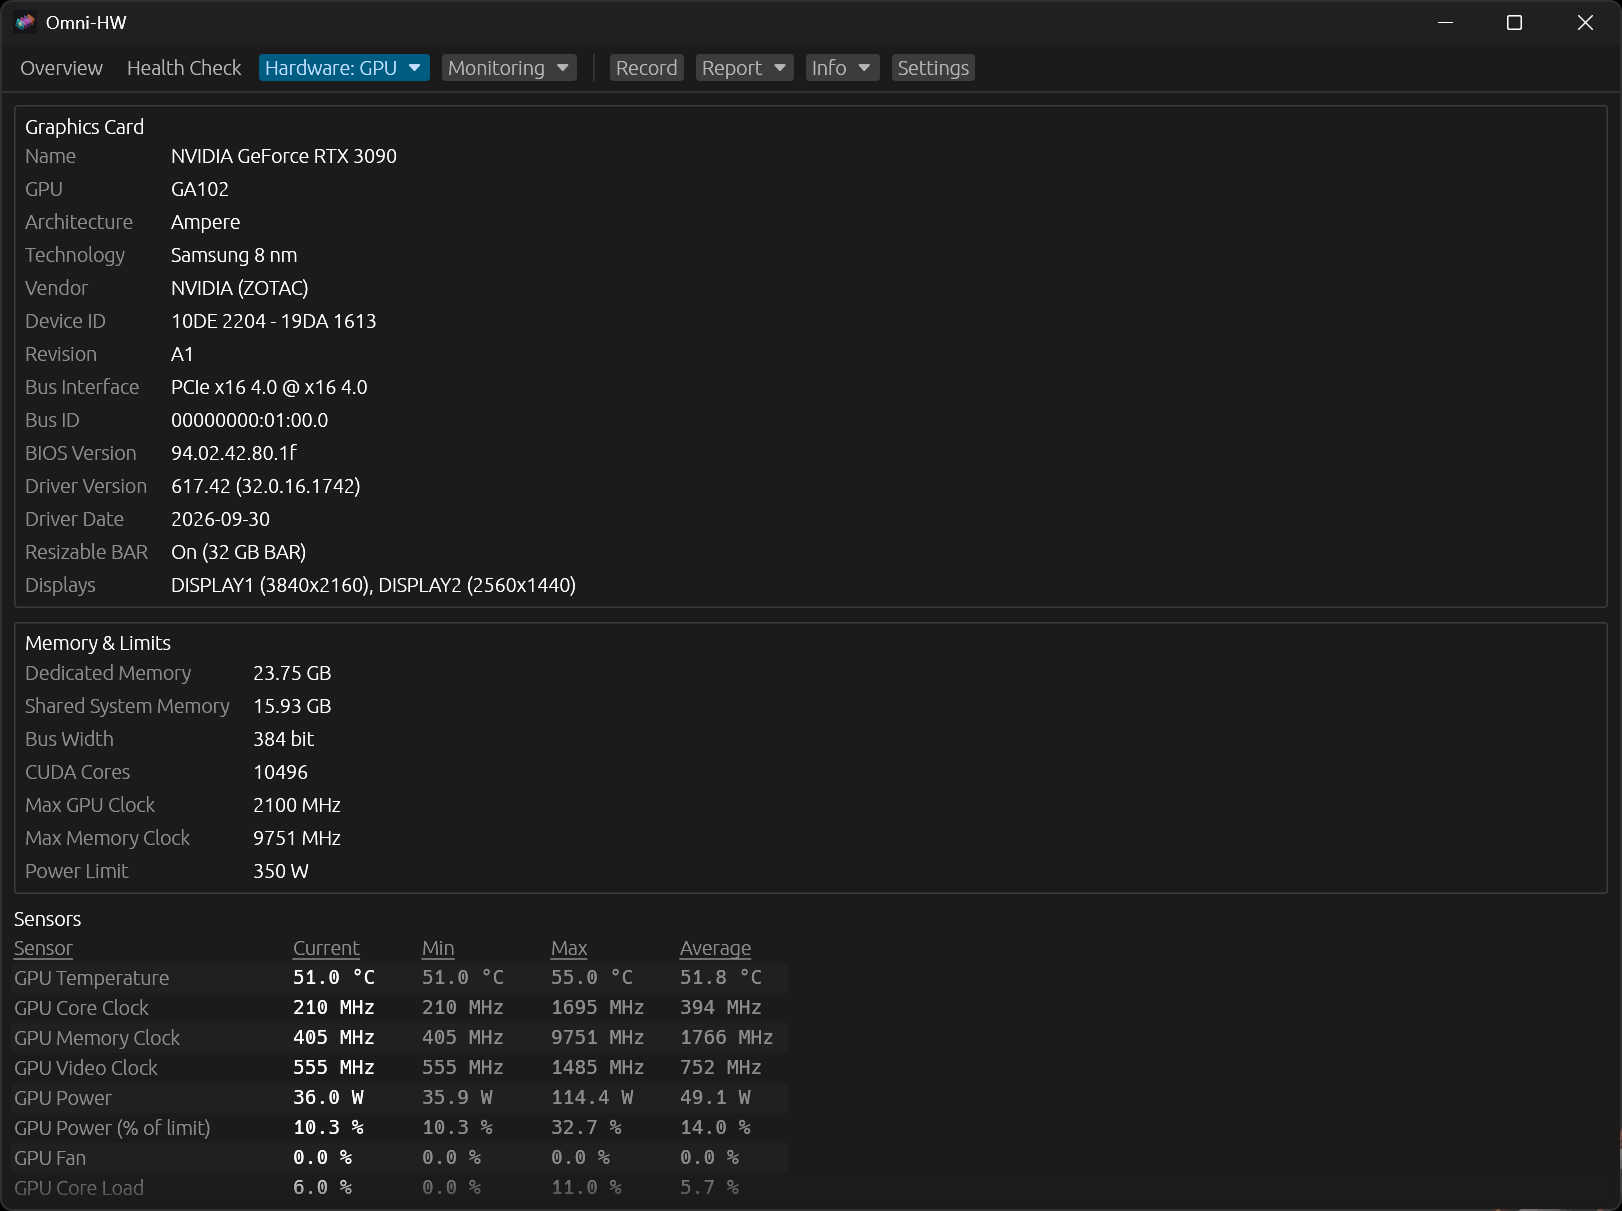
Task: Click the Record button
Action: coord(646,68)
